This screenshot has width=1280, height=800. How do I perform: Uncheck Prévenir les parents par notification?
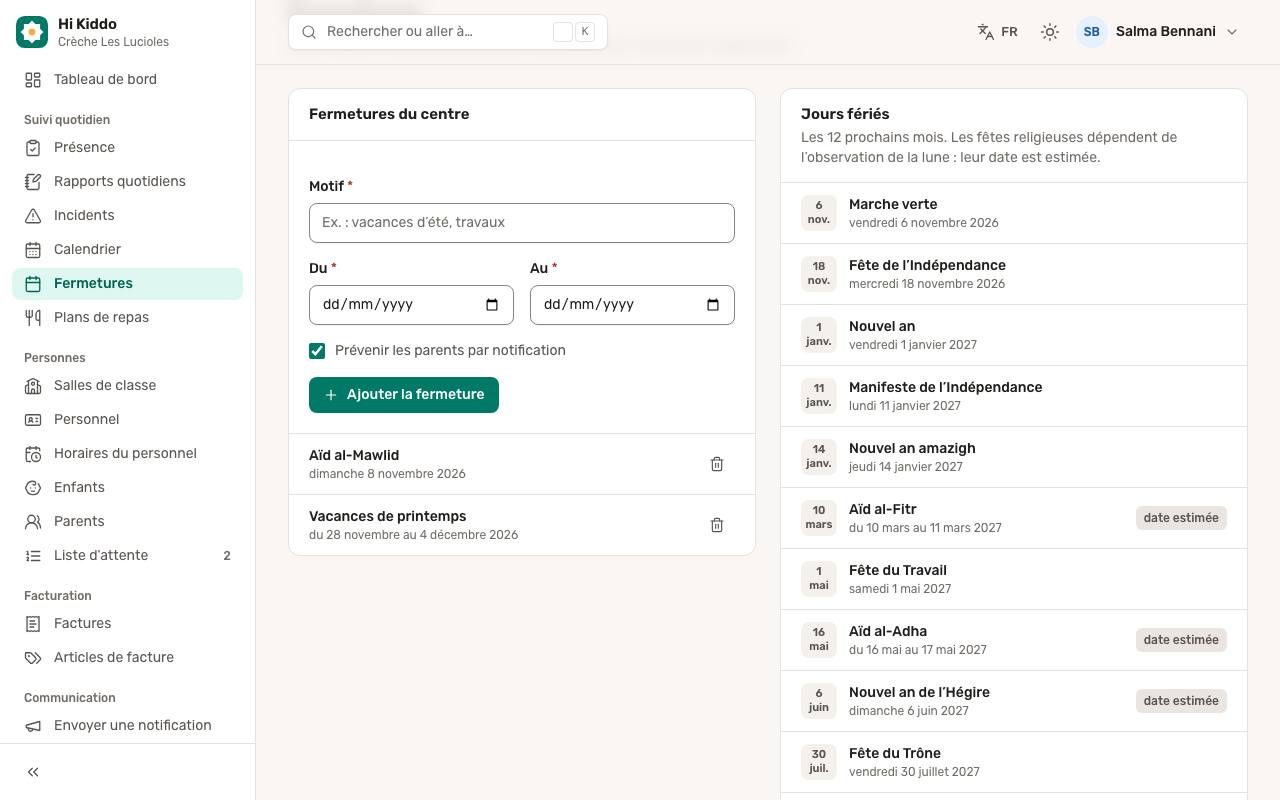click(x=317, y=351)
